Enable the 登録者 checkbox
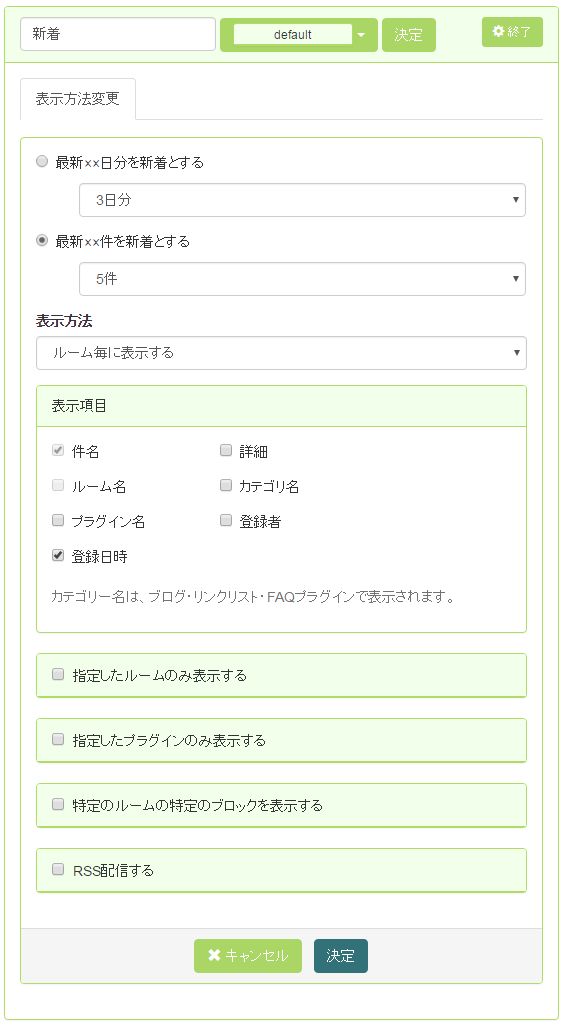The width and height of the screenshot is (567, 1025). pyautogui.click(x=226, y=520)
